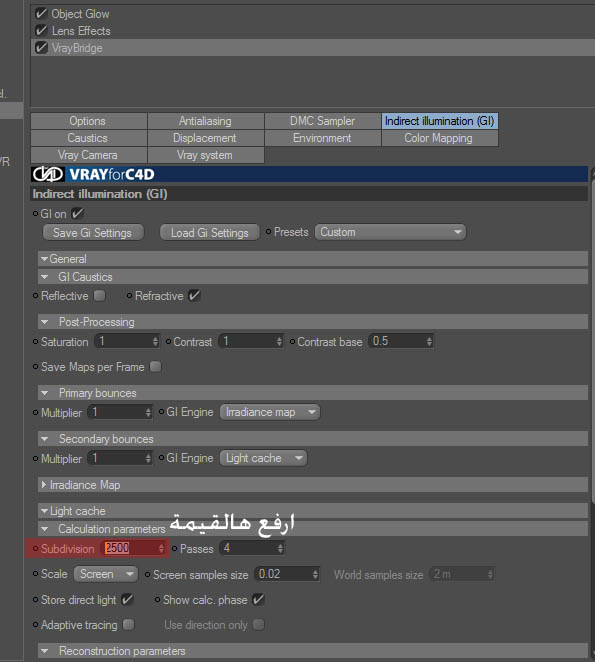Screen dimensions: 595x662
Task: Toggle the VrayBridge effect checkbox
Action: [x=41, y=47]
